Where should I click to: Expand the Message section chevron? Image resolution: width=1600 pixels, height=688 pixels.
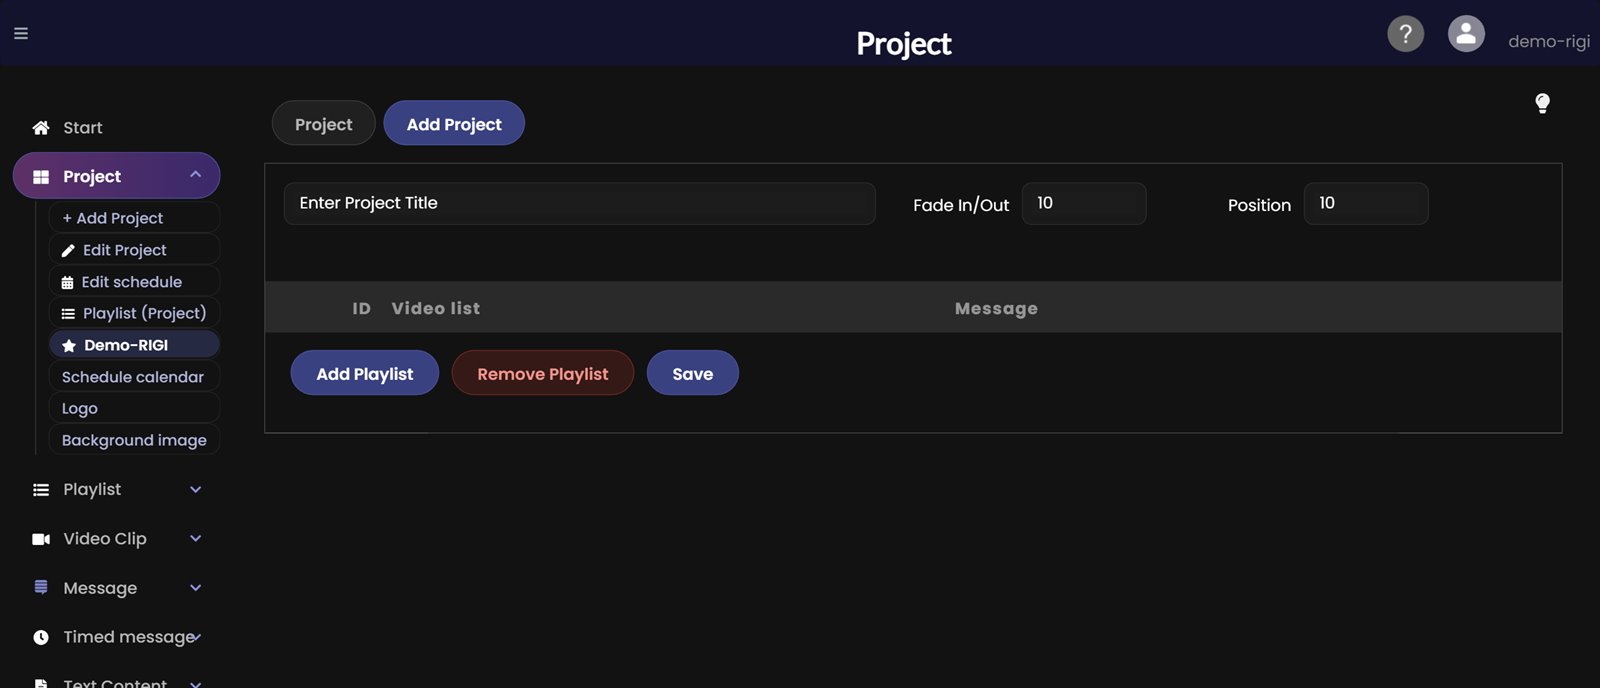pos(196,587)
